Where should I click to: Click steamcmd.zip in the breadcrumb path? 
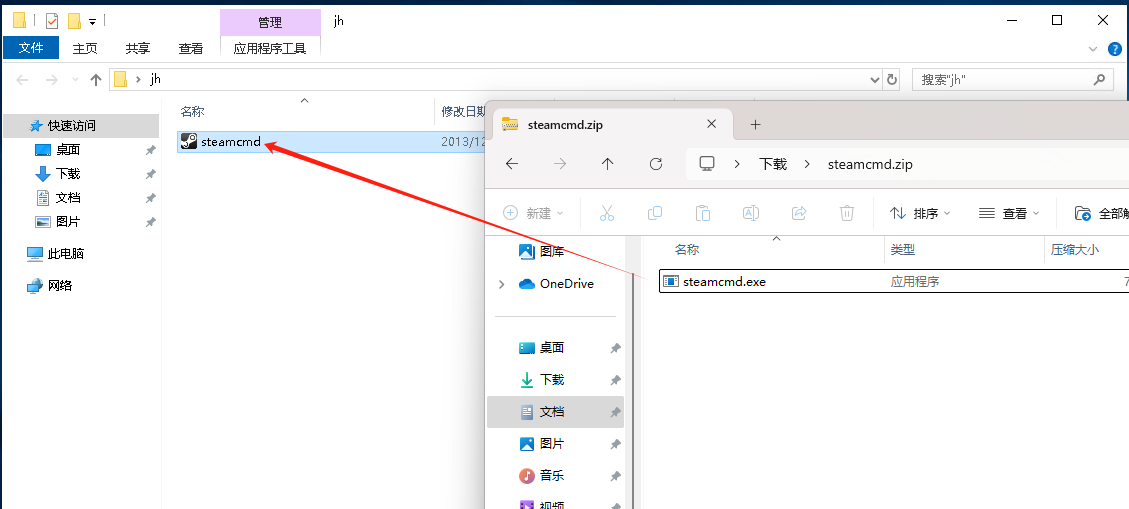(x=870, y=164)
